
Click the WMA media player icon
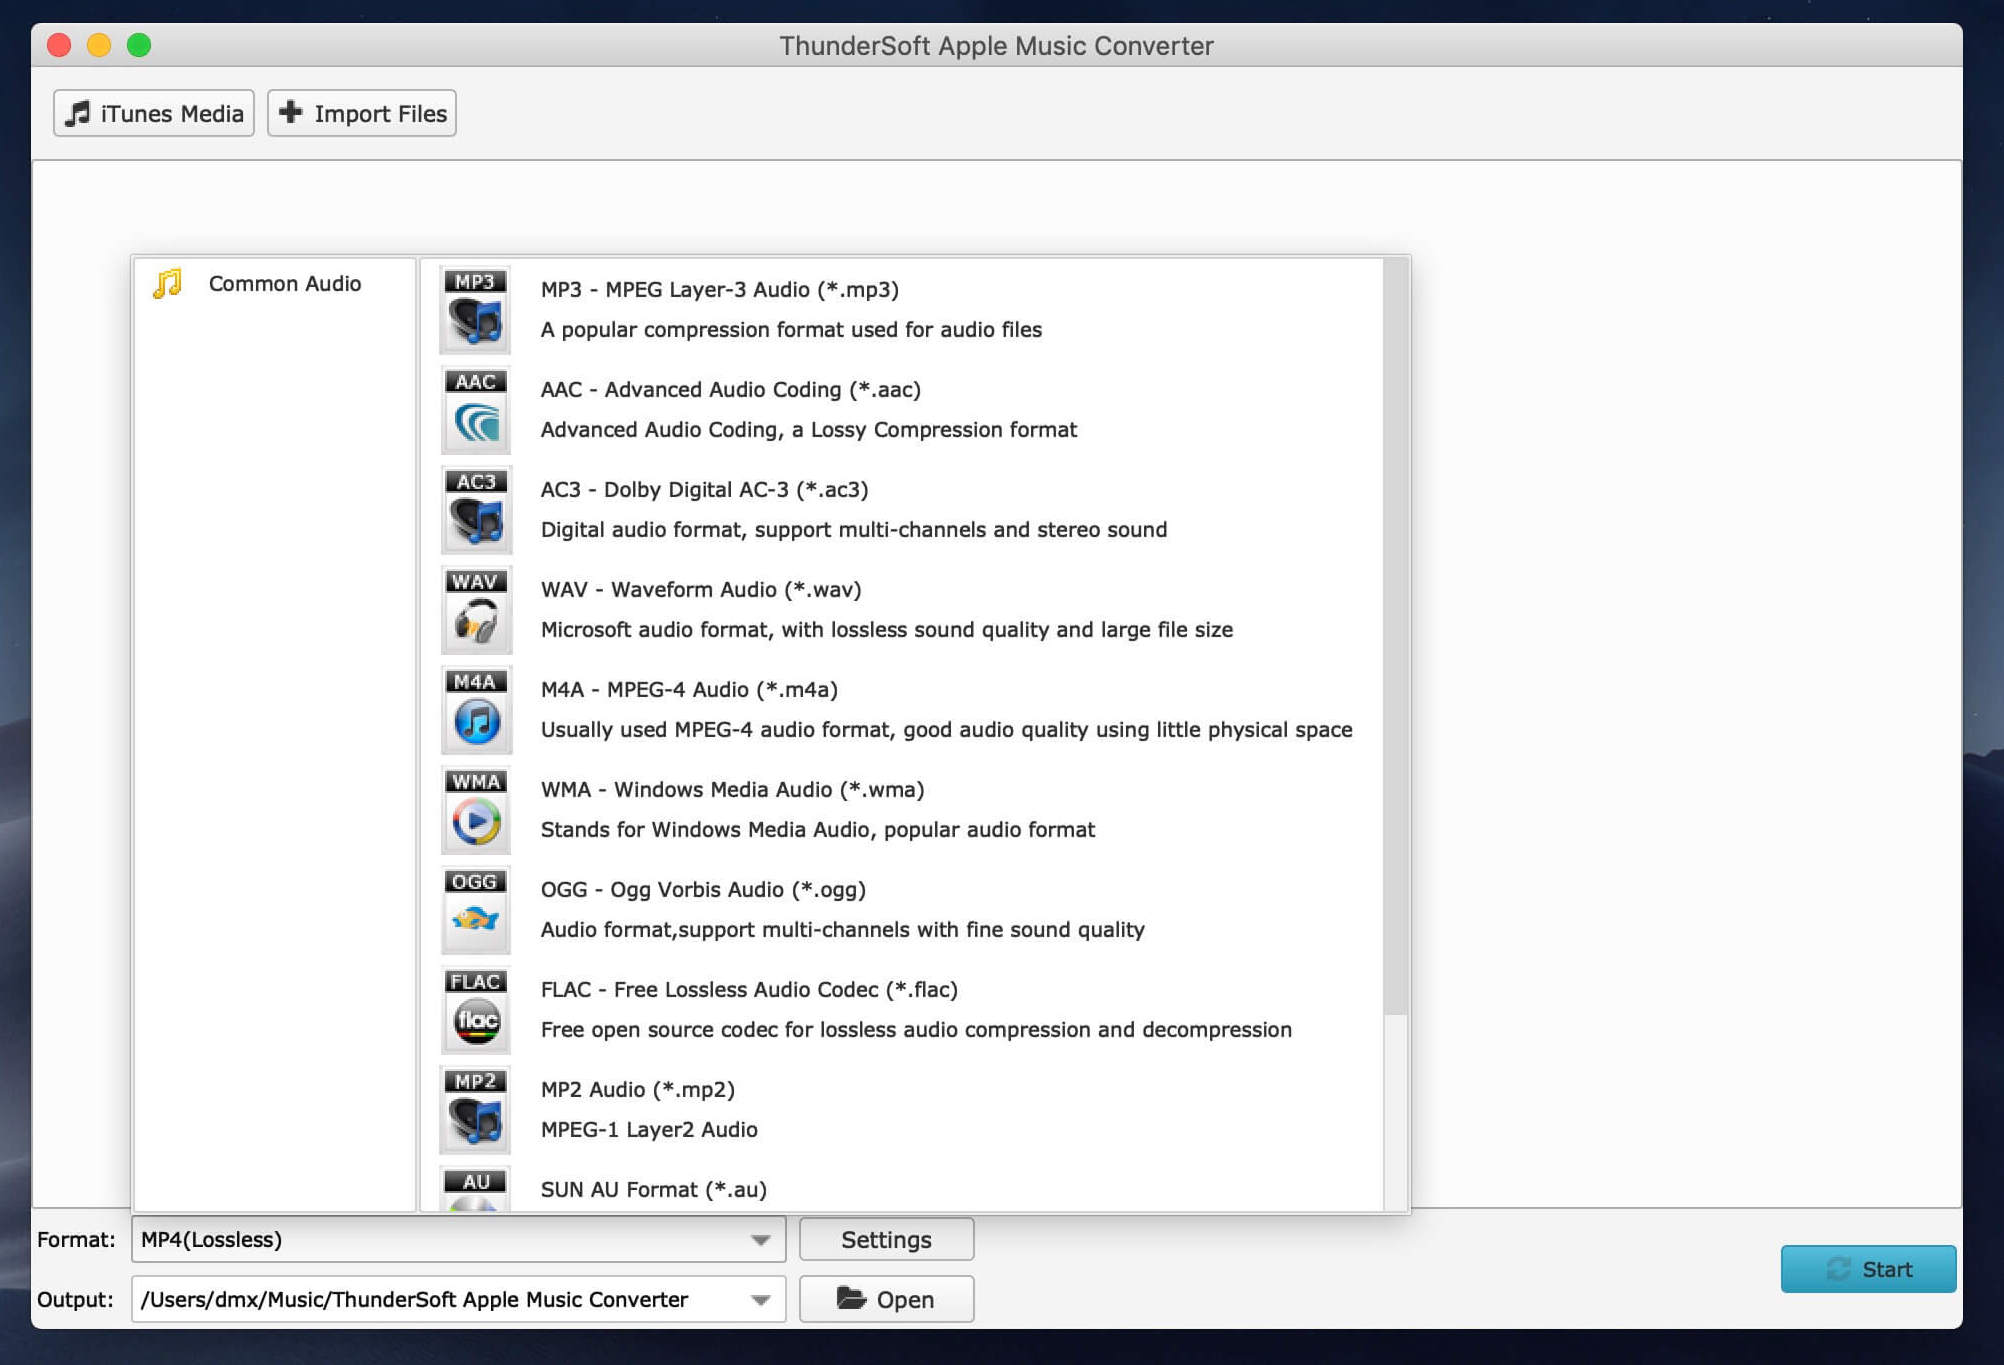(475, 810)
